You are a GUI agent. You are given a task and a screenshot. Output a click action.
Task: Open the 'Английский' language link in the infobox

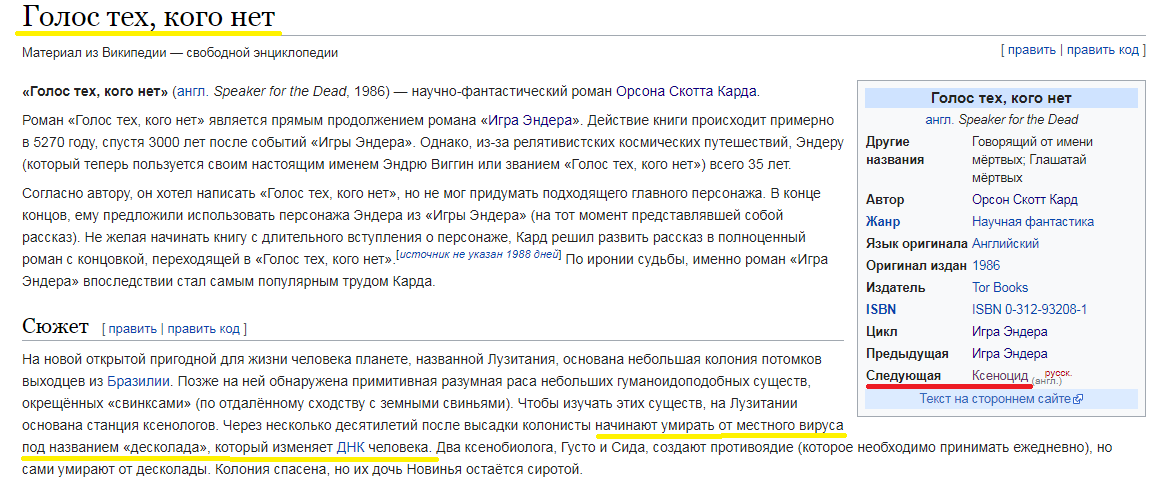[x=1005, y=243]
